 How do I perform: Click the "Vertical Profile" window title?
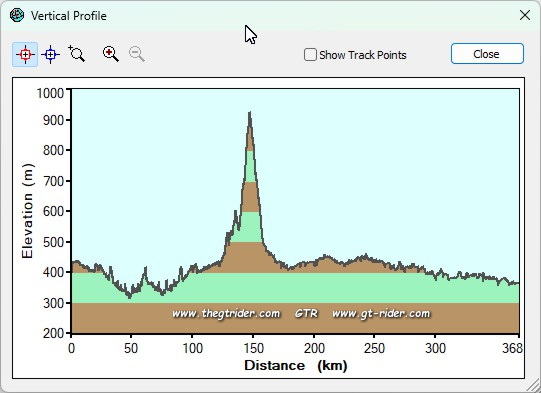[x=68, y=16]
